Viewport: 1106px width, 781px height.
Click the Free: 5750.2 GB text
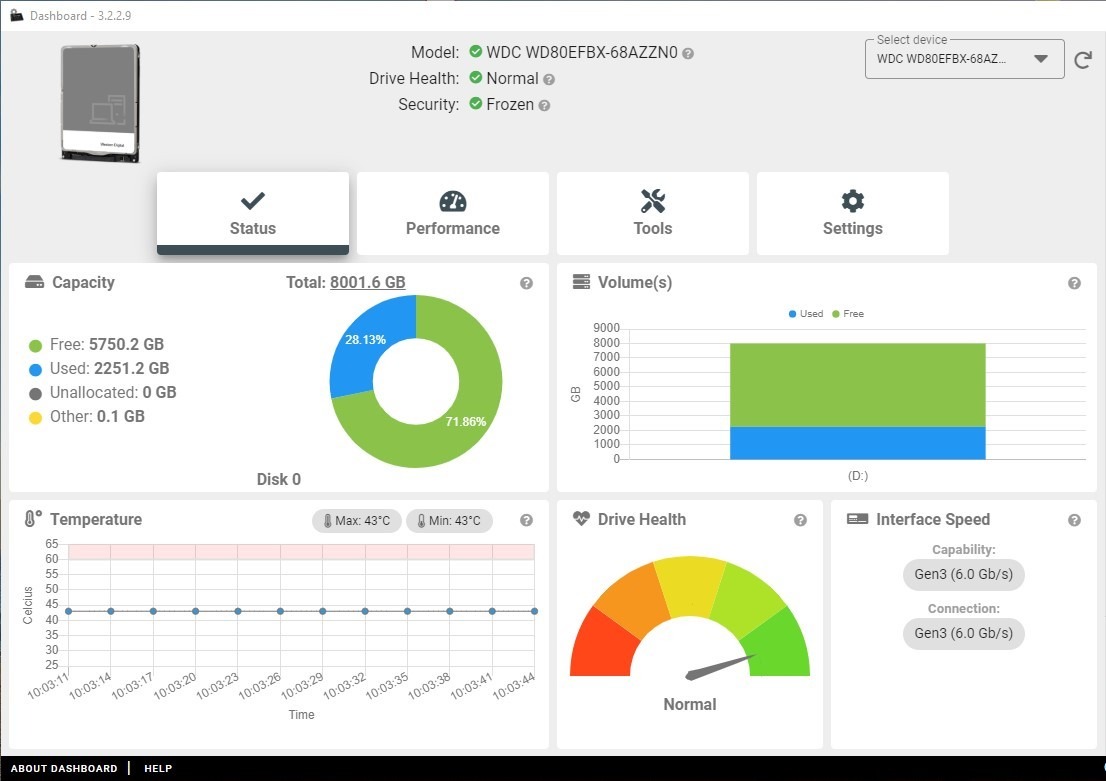click(107, 345)
